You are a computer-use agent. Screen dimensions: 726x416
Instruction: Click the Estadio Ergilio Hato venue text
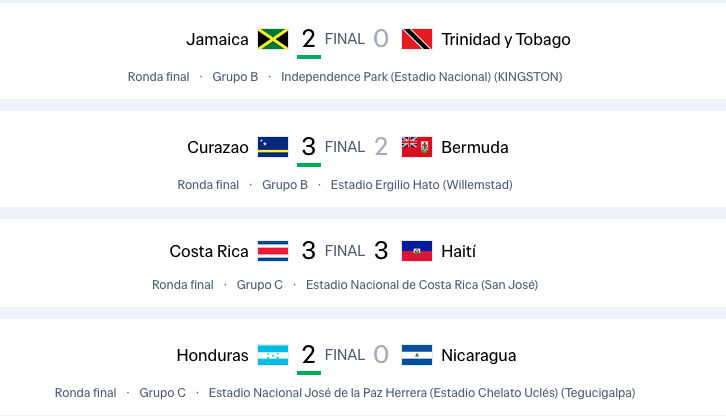(x=422, y=185)
